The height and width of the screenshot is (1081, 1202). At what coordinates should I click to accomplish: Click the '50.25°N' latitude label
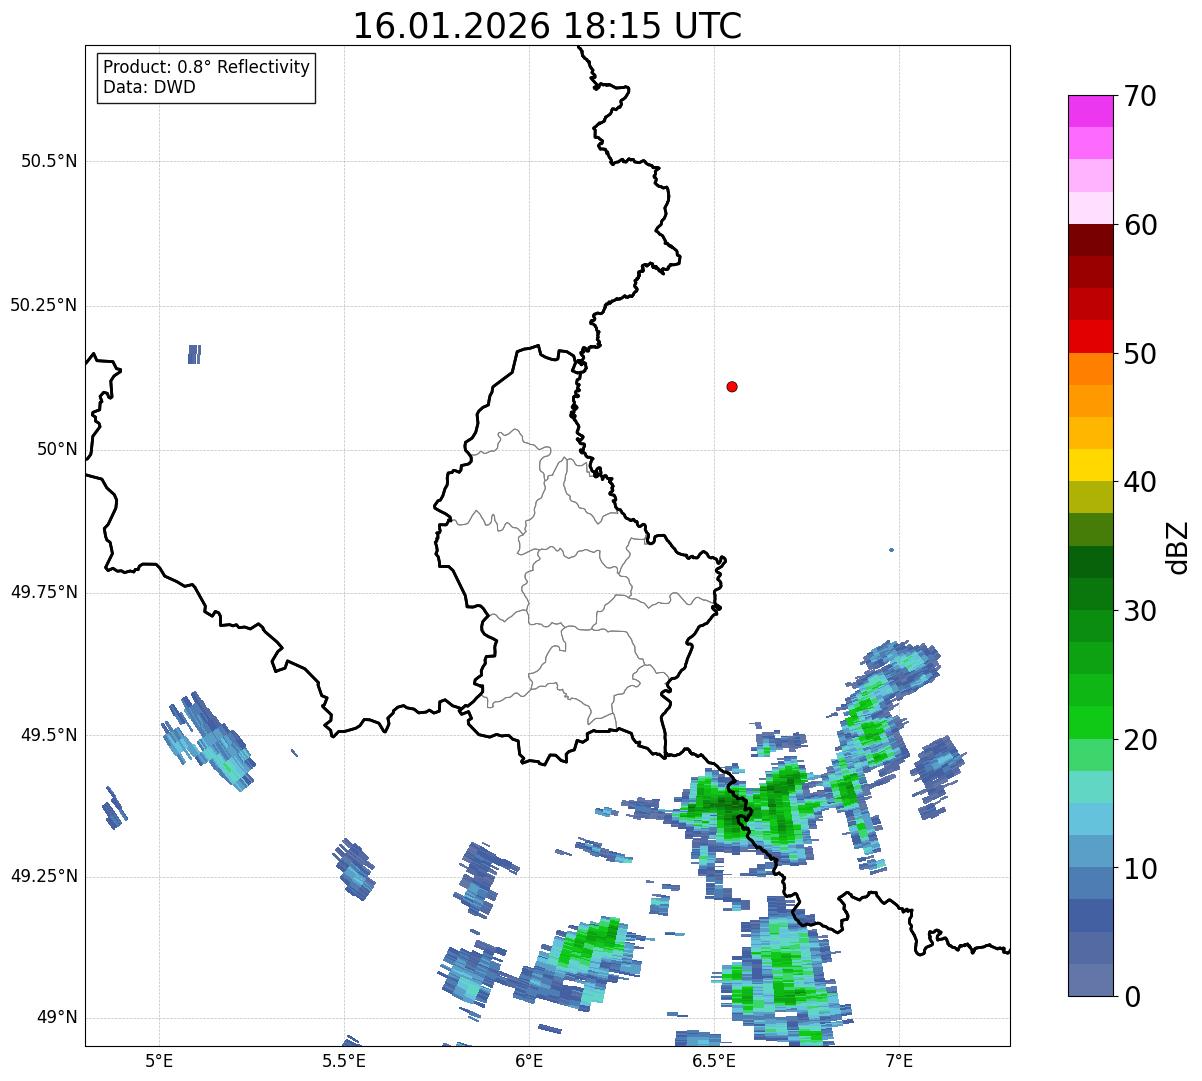(44, 305)
